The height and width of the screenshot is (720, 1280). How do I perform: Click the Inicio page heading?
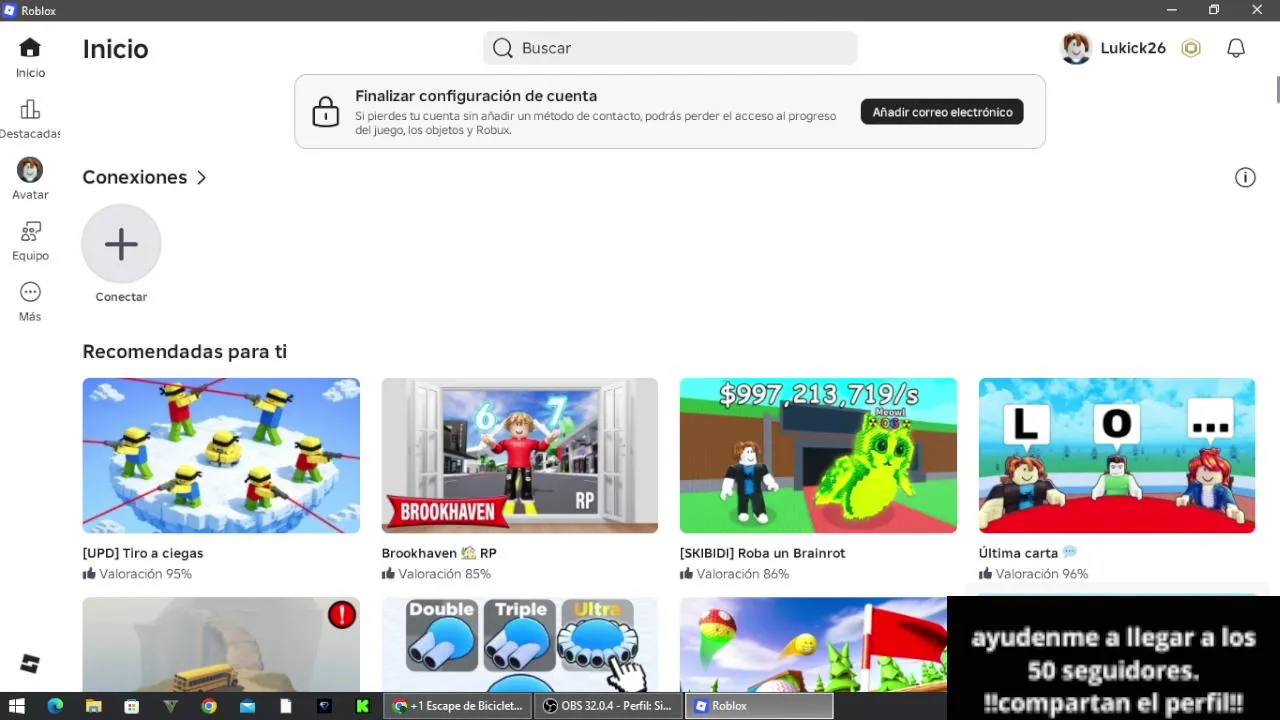[115, 49]
